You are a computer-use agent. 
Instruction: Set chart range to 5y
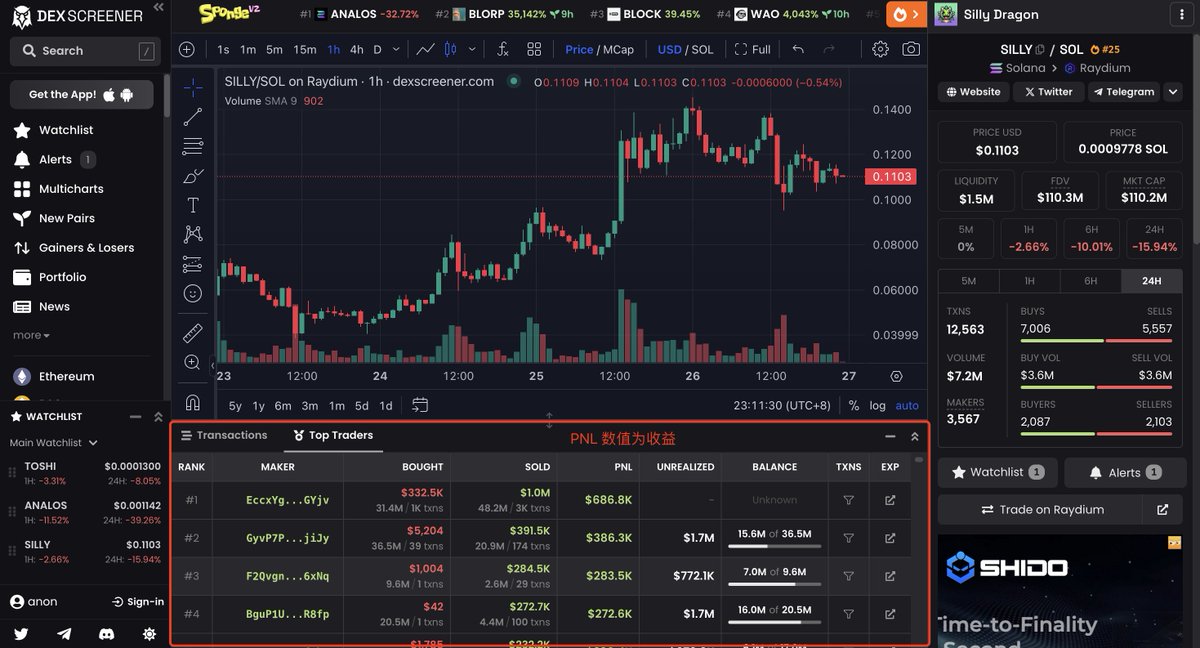(x=235, y=405)
